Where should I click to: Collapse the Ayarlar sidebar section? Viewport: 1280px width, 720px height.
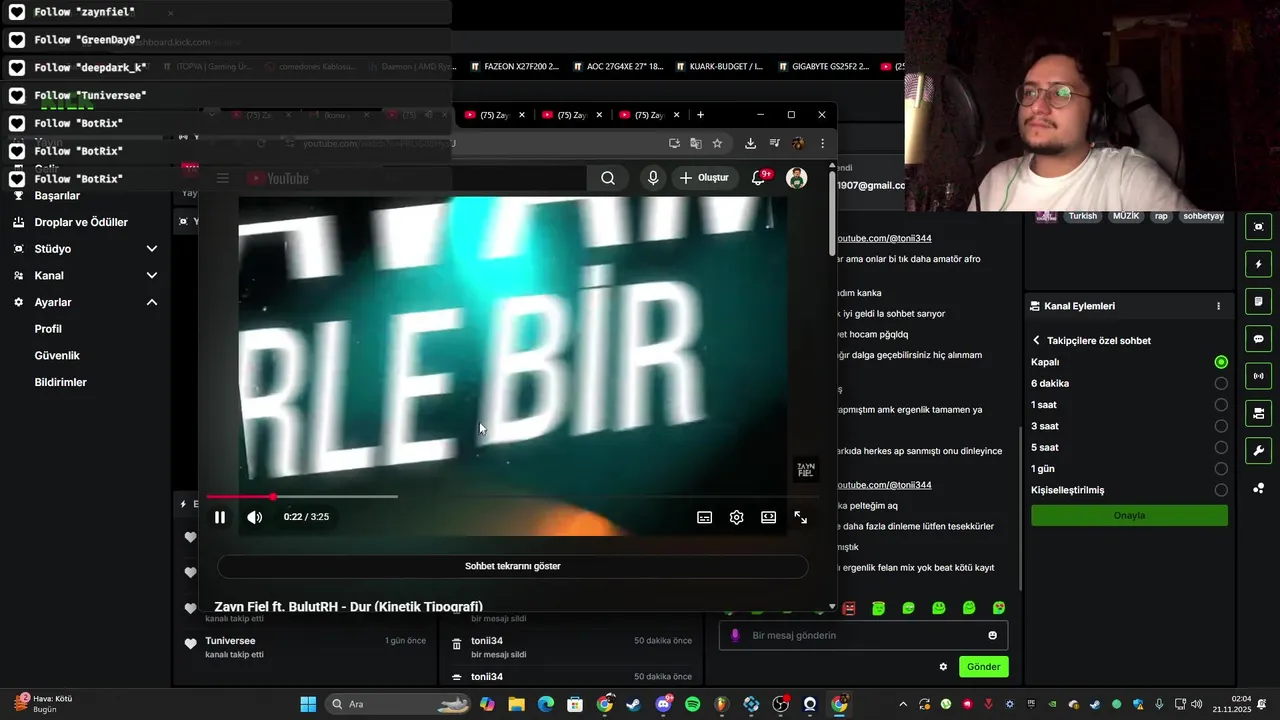coord(152,302)
